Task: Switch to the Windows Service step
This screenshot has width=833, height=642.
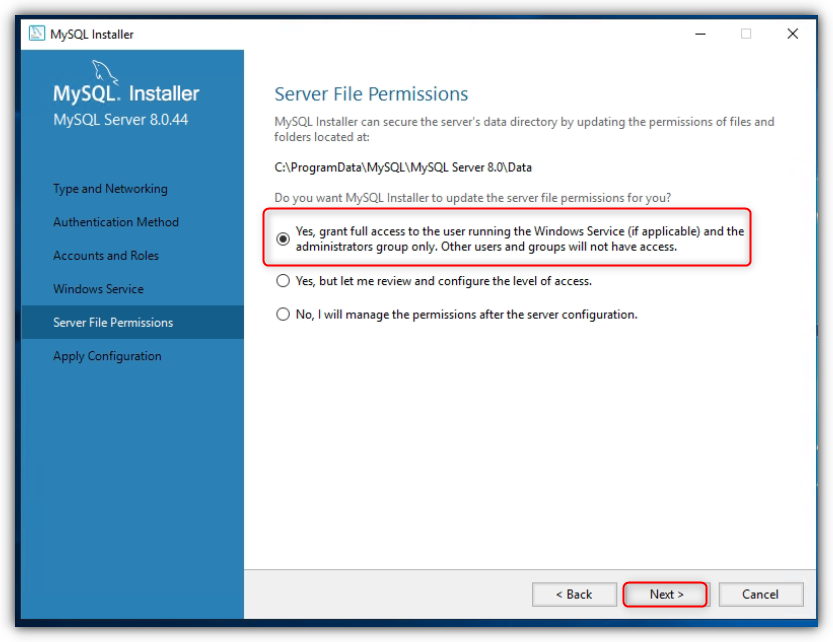Action: point(98,289)
